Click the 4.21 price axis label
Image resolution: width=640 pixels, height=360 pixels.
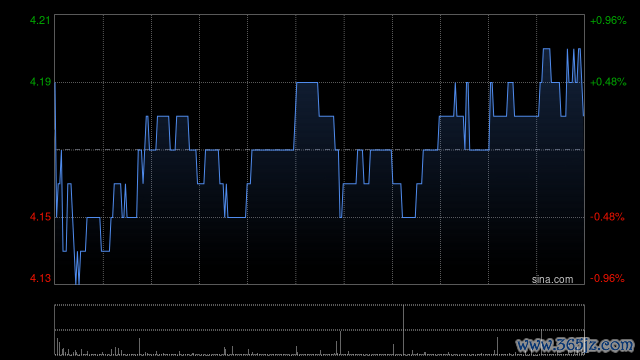click(x=40, y=20)
